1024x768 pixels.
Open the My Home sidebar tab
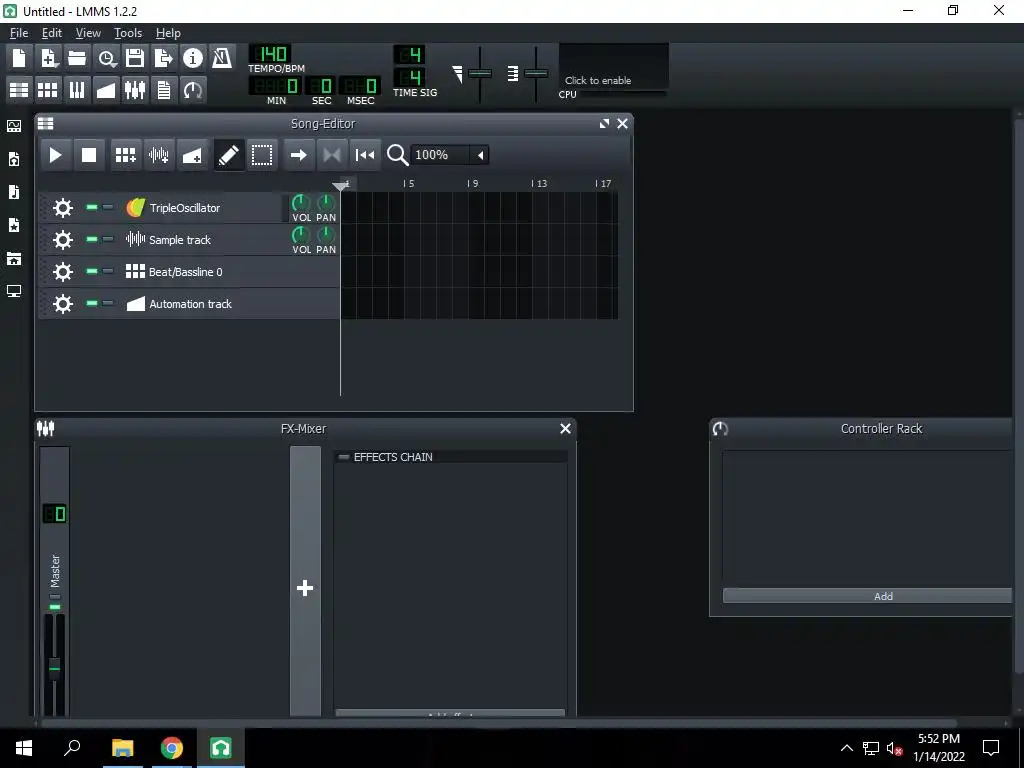coord(14,259)
